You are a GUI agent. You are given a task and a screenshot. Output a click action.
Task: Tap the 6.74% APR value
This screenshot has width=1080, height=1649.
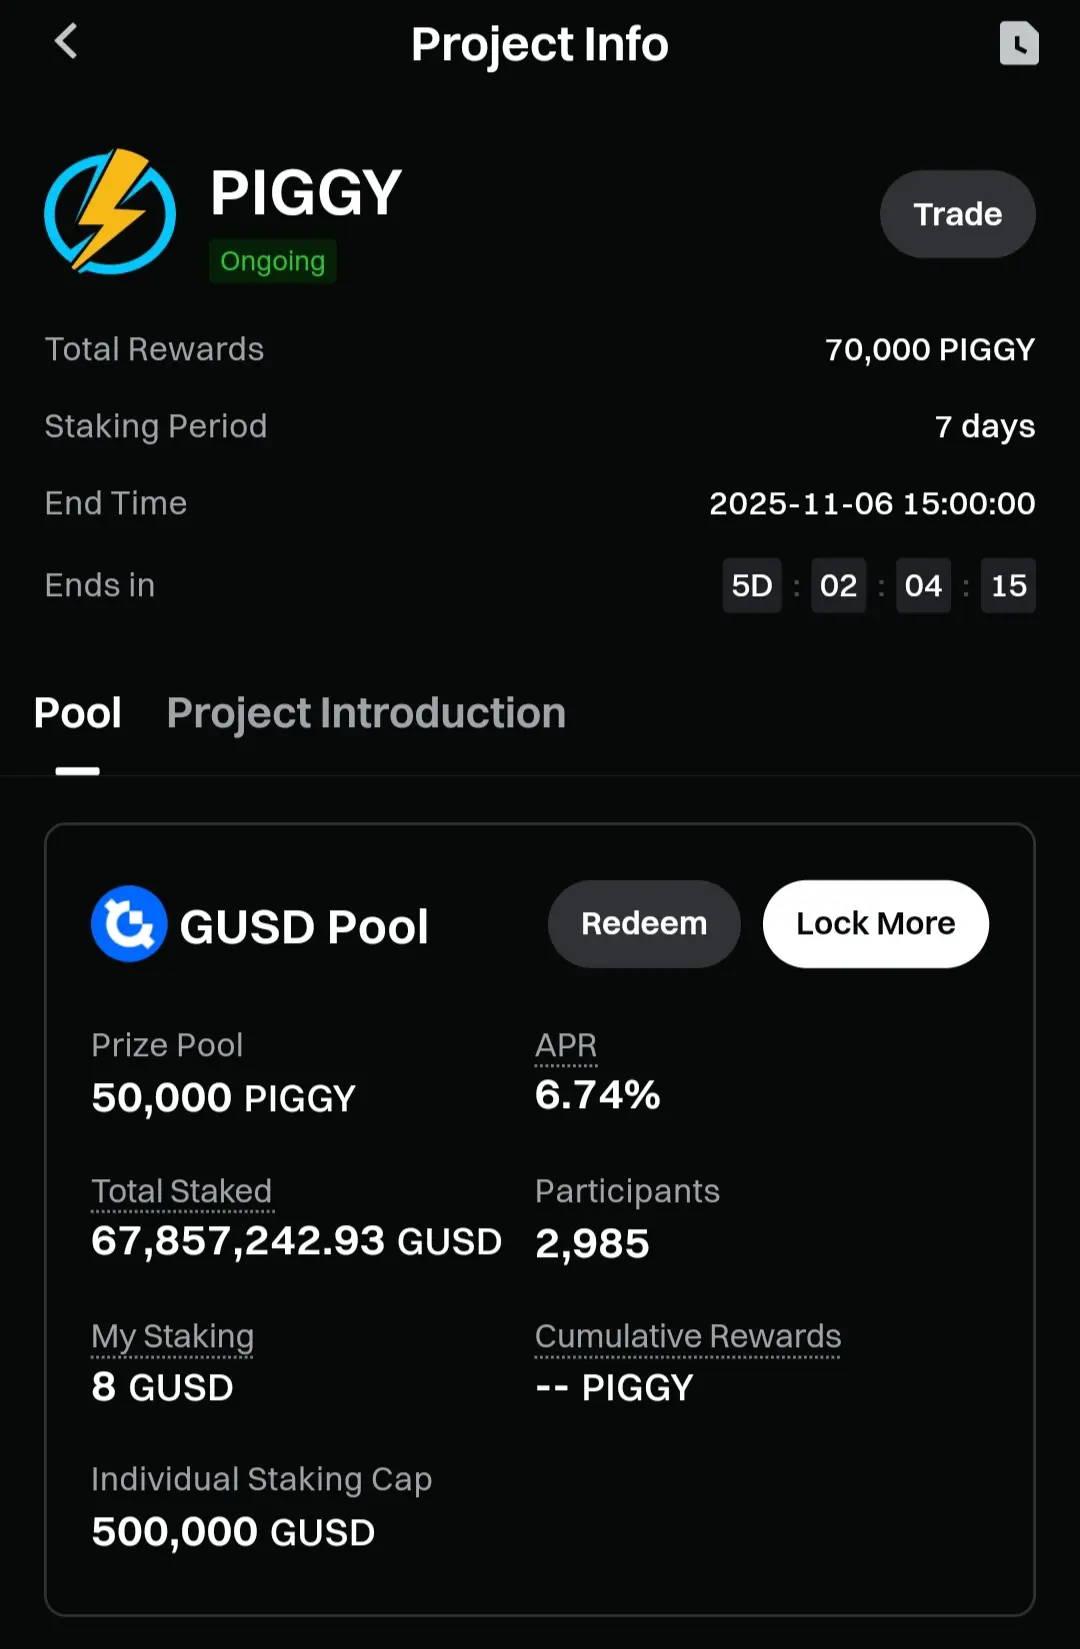point(598,1095)
